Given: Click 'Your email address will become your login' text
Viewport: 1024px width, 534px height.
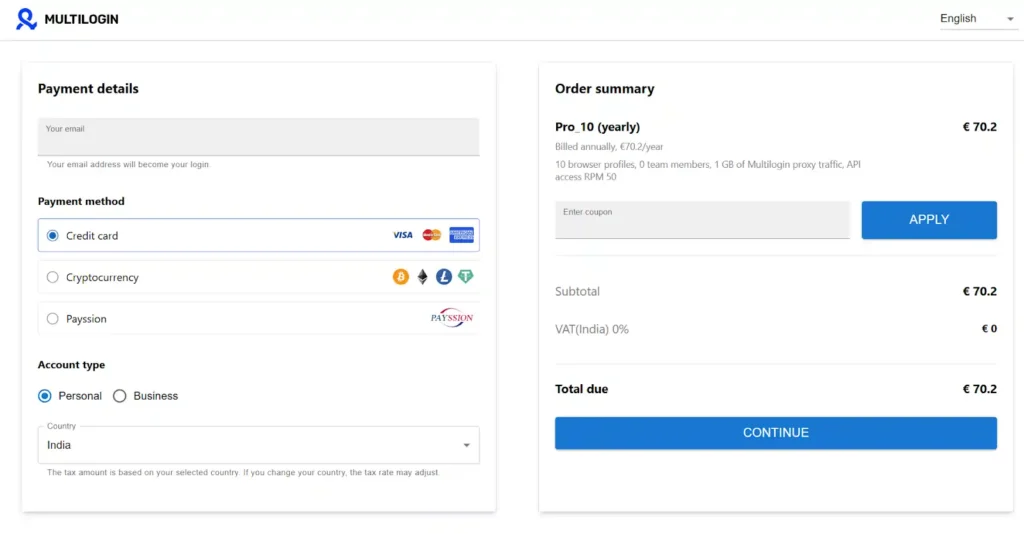Looking at the screenshot, I should (129, 165).
